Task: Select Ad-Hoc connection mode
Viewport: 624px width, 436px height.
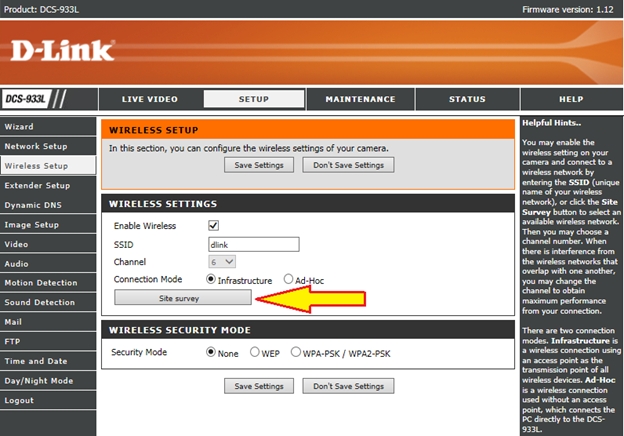Action: [x=288, y=280]
